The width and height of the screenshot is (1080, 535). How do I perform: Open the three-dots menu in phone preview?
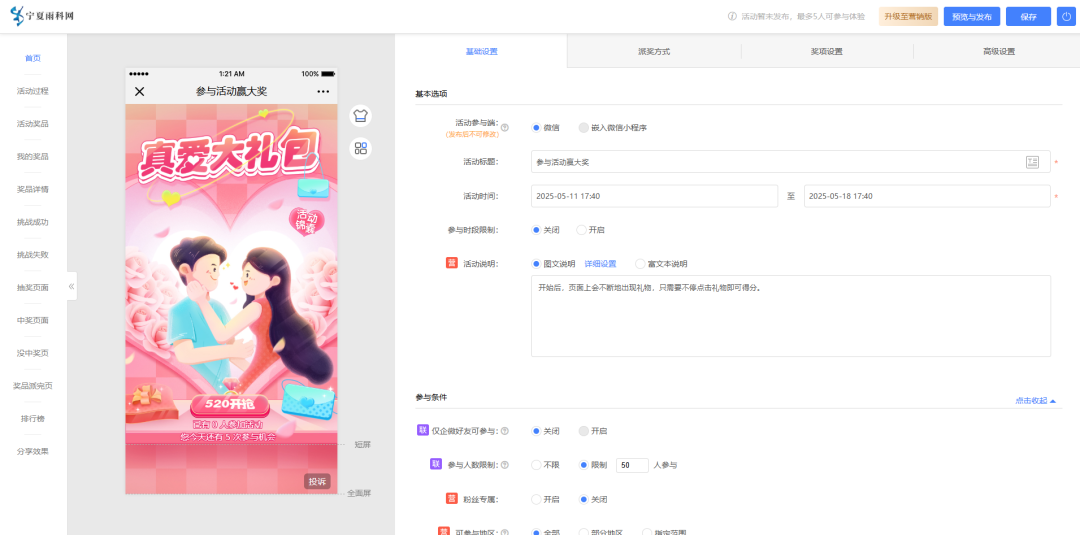pyautogui.click(x=323, y=92)
